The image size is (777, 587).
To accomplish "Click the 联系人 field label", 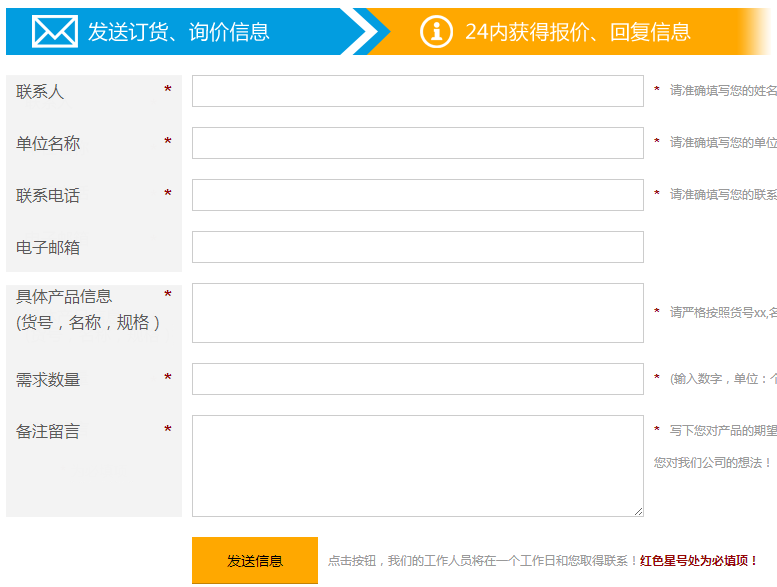I will click(40, 92).
